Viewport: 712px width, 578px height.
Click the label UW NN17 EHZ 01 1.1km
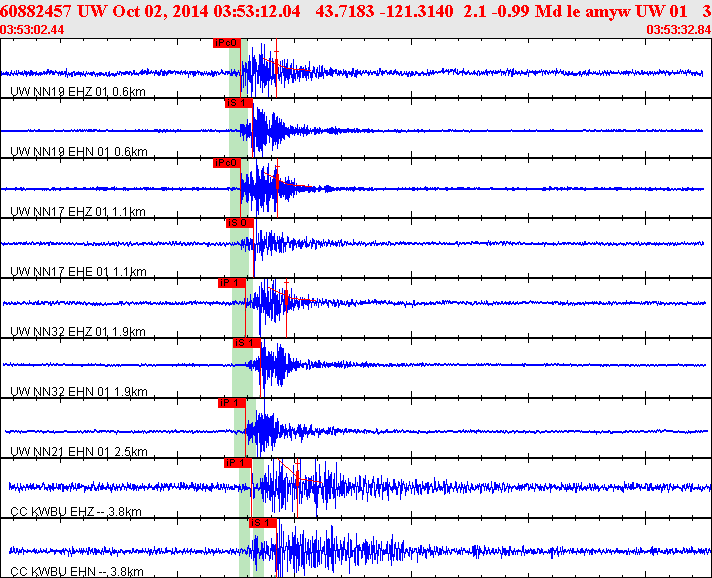coord(78,212)
